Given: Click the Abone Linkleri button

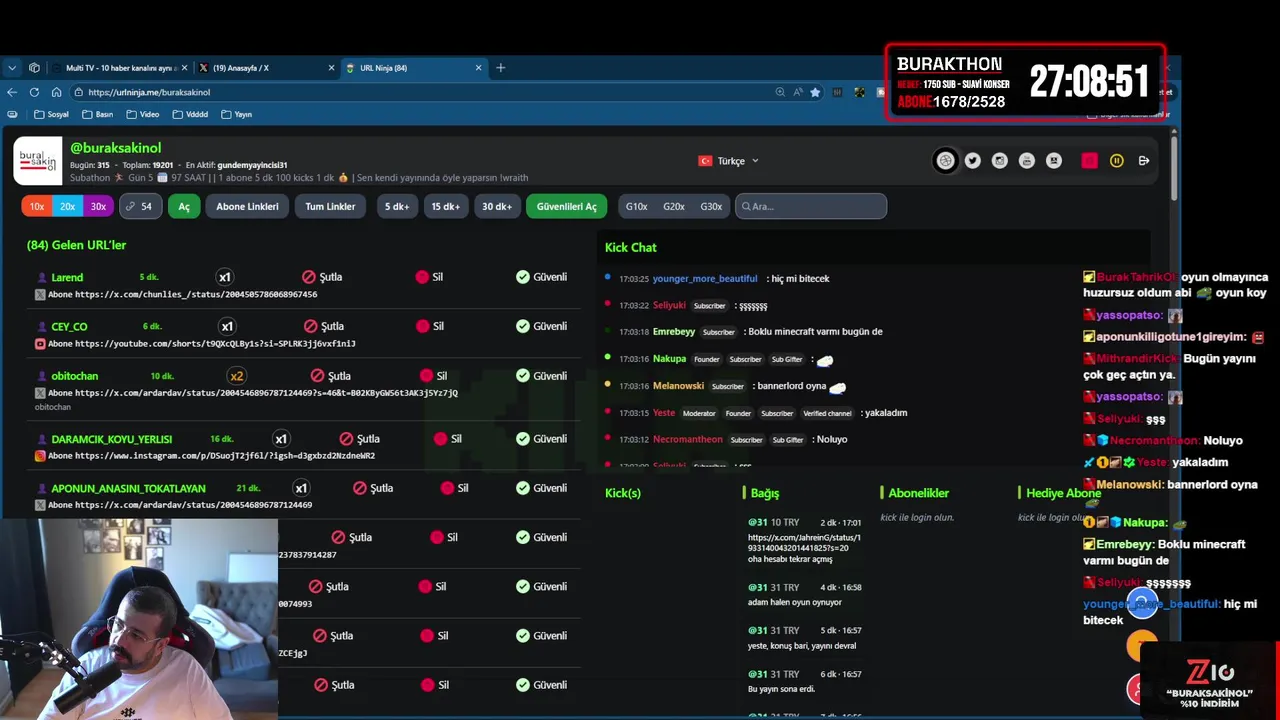Looking at the screenshot, I should pos(247,206).
